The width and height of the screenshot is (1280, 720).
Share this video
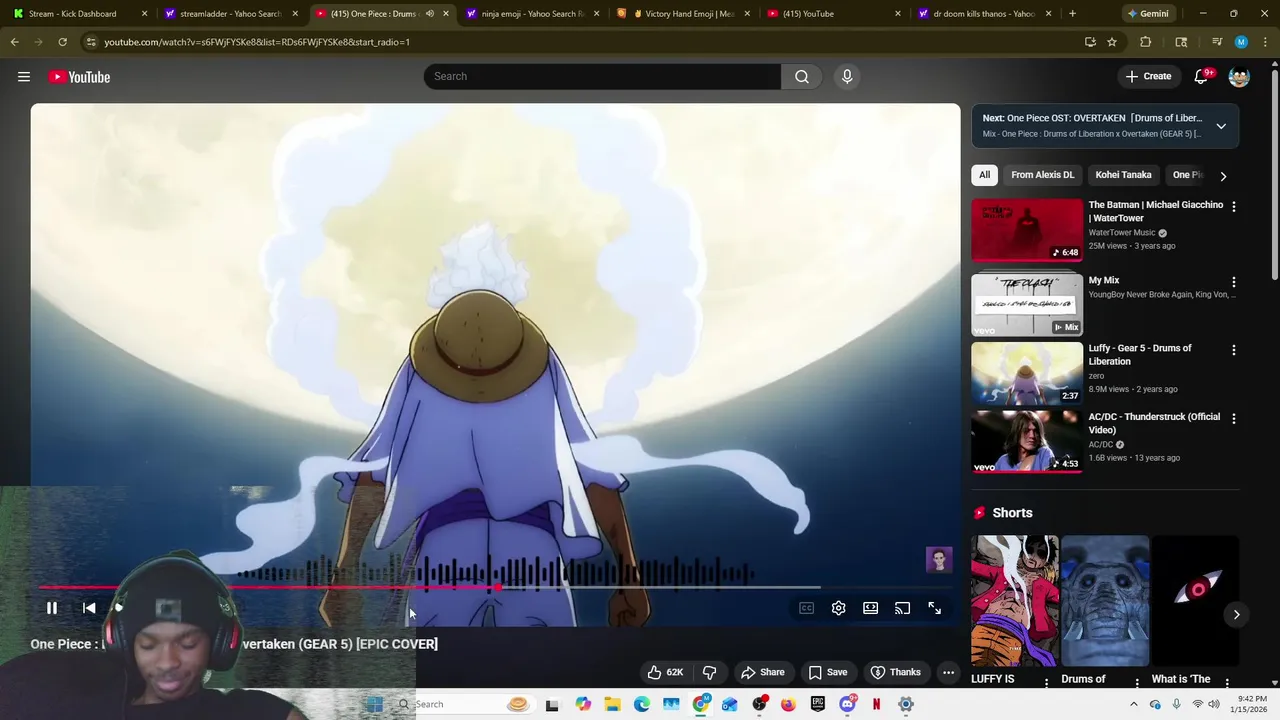[762, 672]
